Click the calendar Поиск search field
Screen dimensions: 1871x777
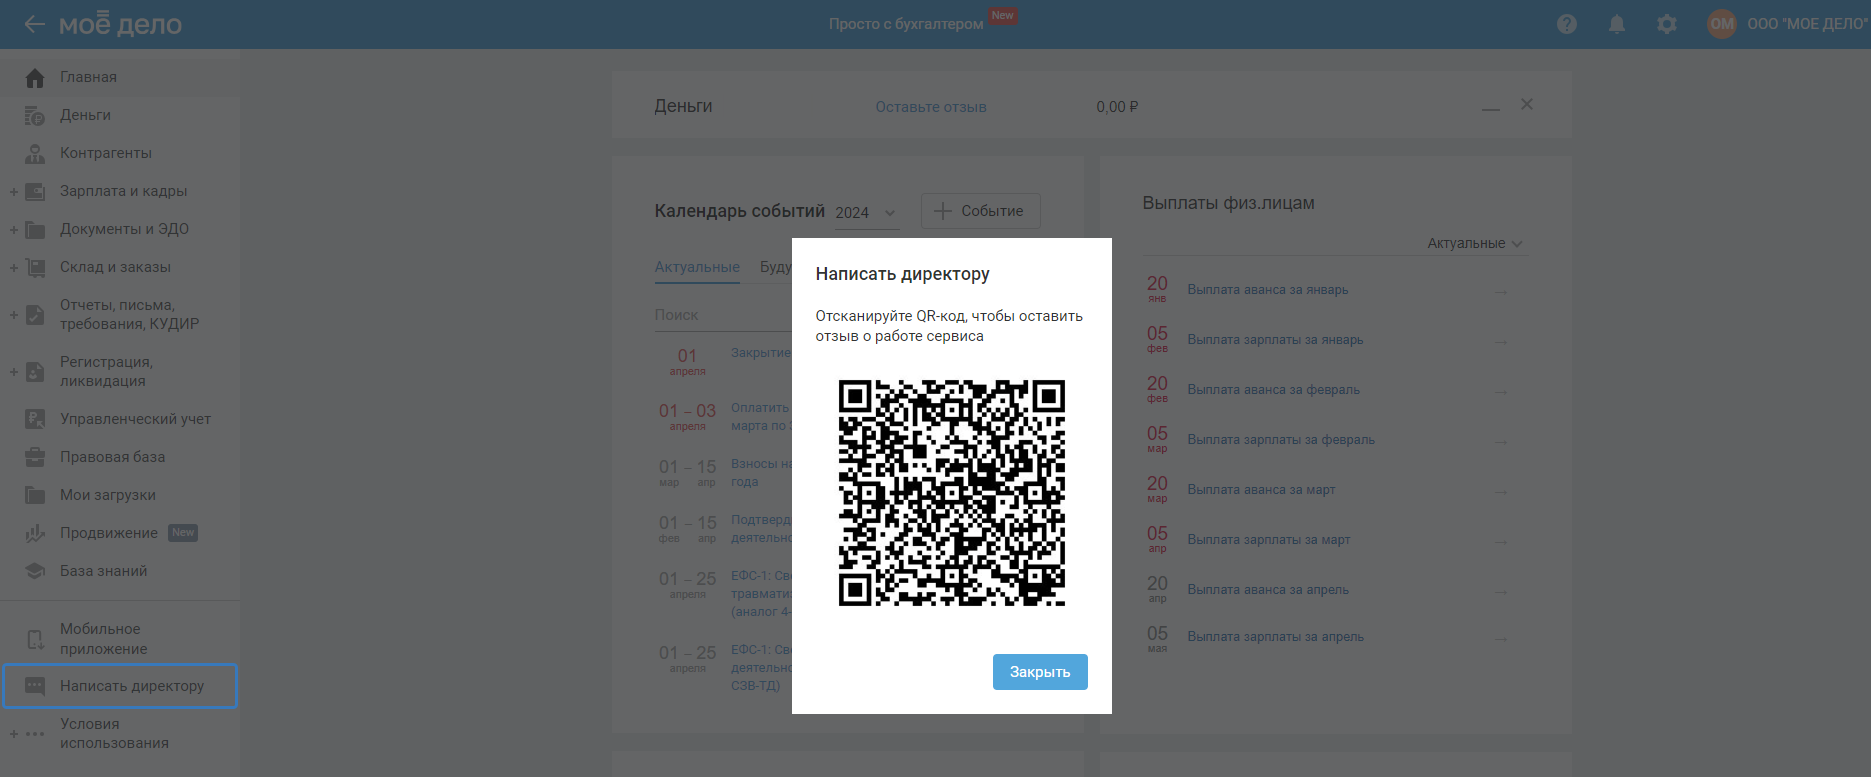tap(723, 315)
